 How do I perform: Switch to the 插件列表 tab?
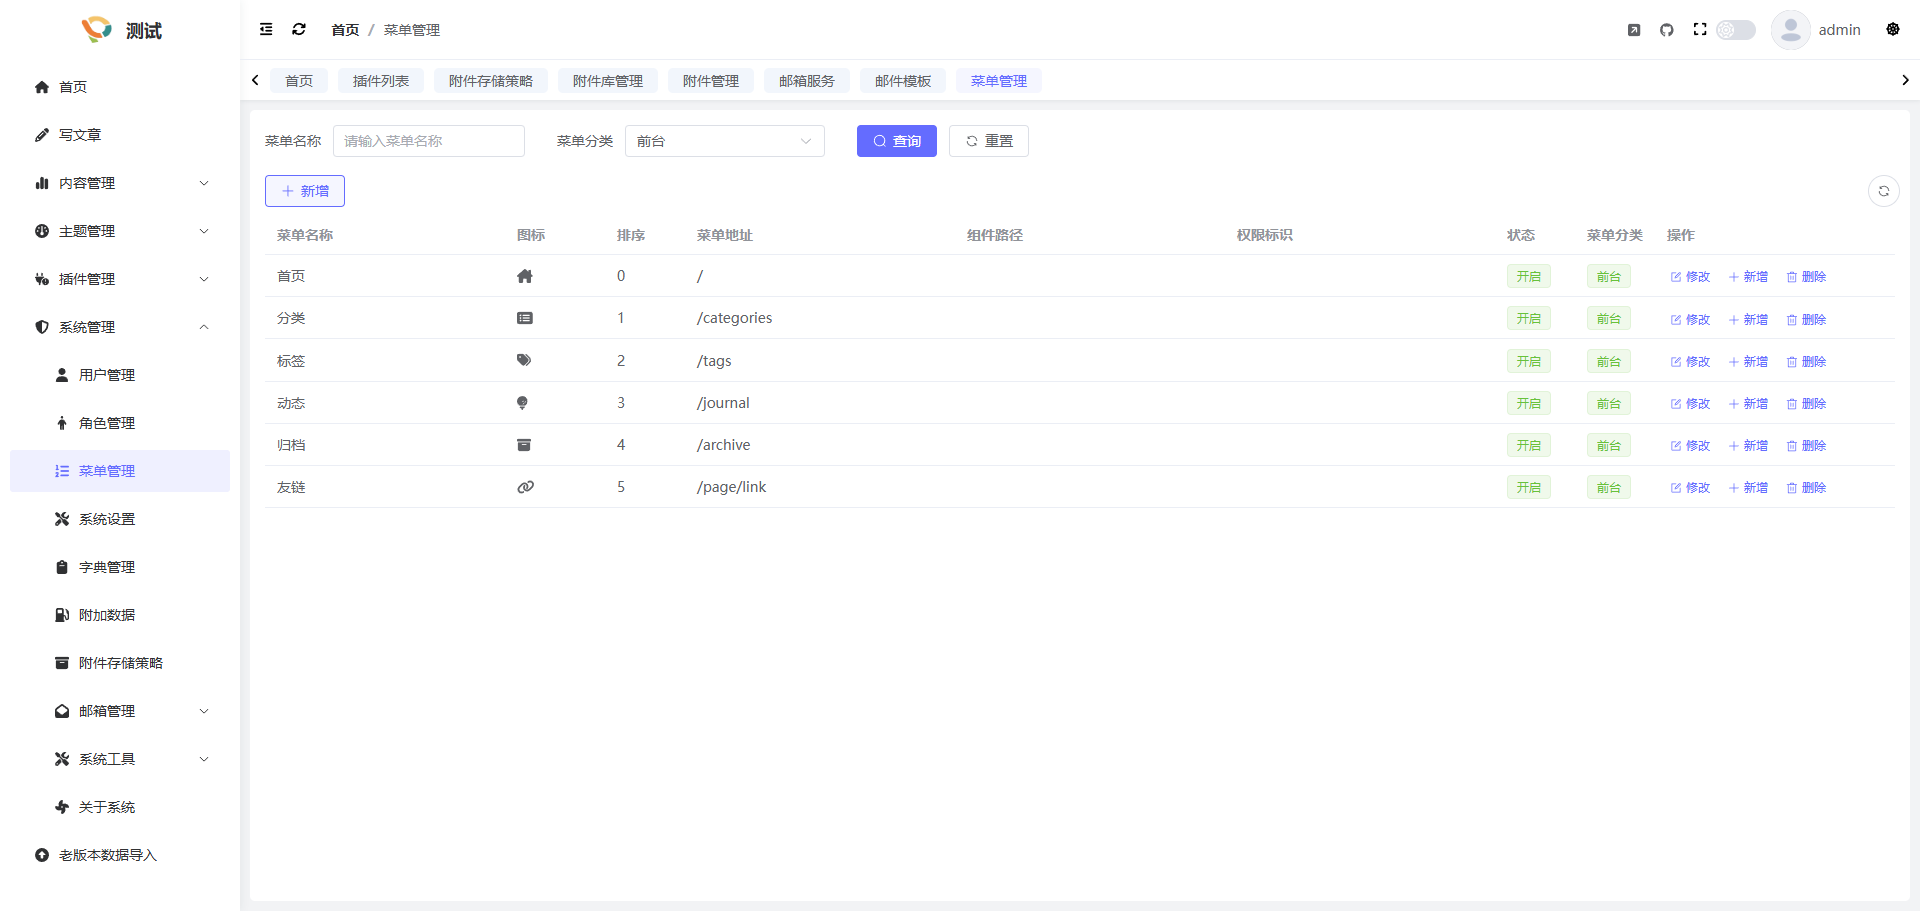[x=381, y=80]
